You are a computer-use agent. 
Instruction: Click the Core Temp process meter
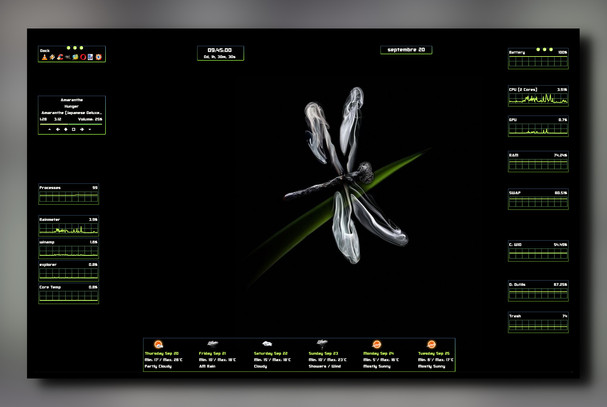(x=69, y=294)
